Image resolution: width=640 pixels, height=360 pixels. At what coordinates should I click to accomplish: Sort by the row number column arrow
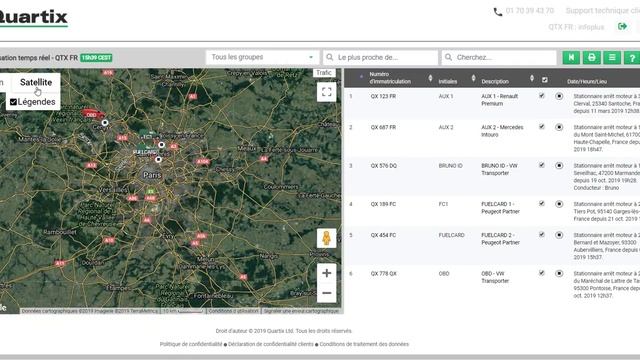click(x=361, y=77)
